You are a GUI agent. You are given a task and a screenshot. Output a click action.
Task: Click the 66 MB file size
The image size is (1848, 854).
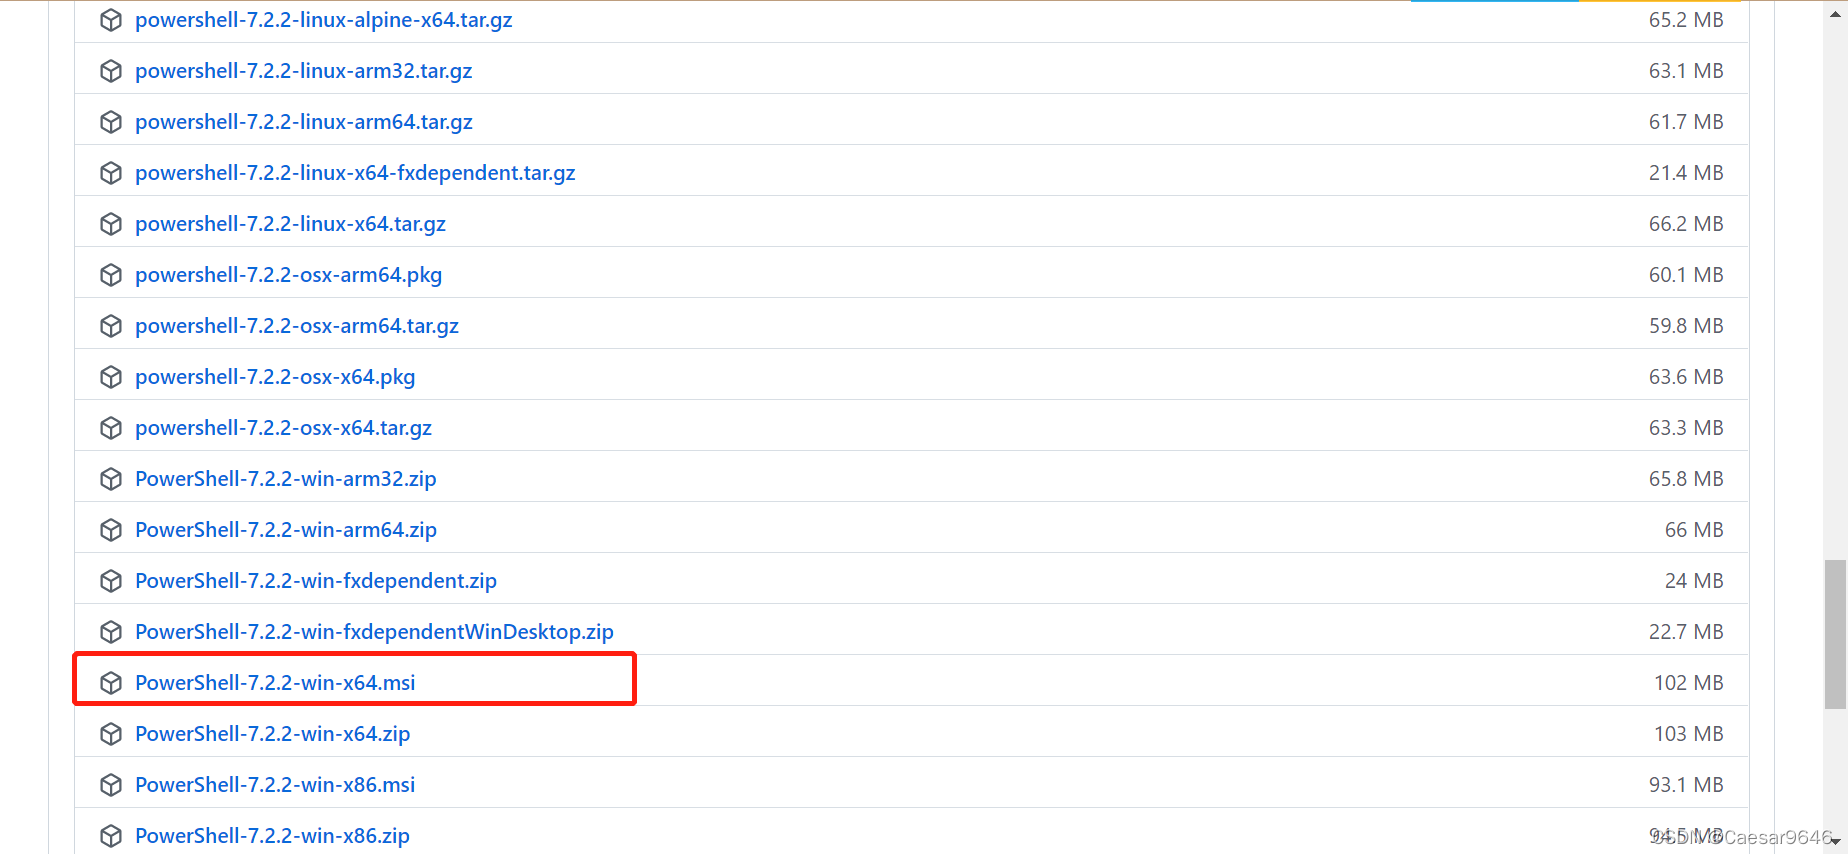pos(1694,530)
